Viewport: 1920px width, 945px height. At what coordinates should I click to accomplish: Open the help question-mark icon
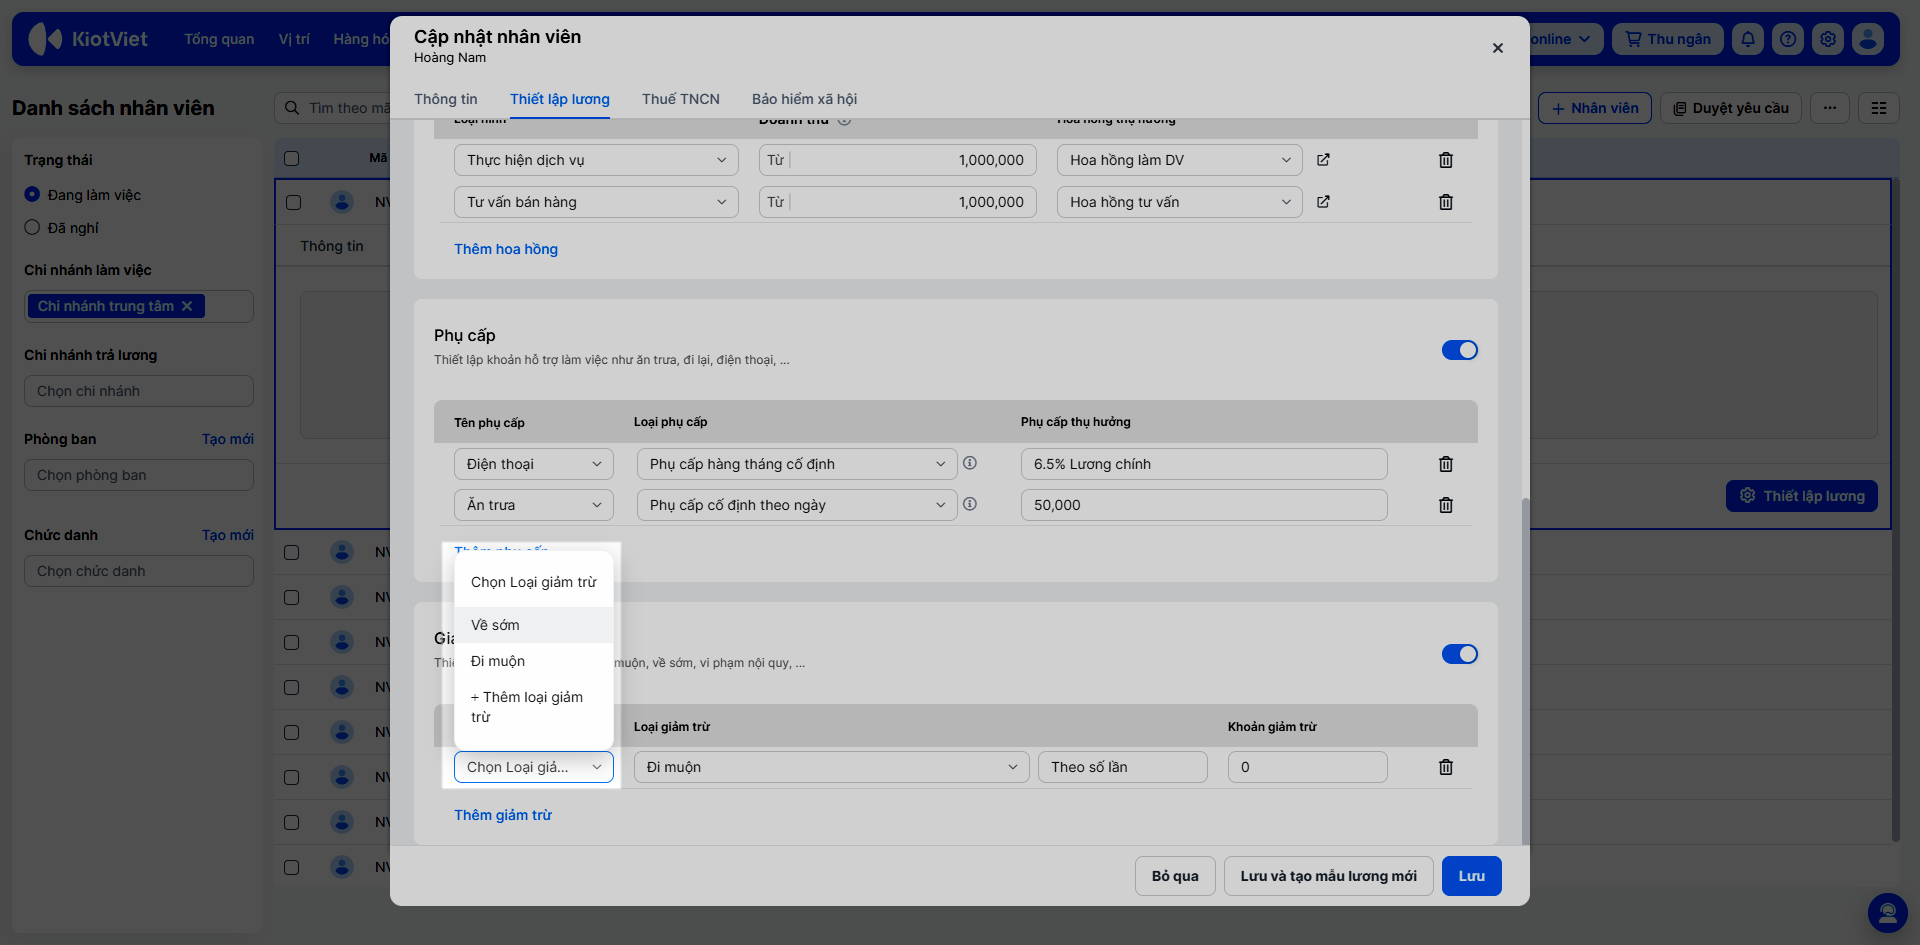coord(1788,39)
